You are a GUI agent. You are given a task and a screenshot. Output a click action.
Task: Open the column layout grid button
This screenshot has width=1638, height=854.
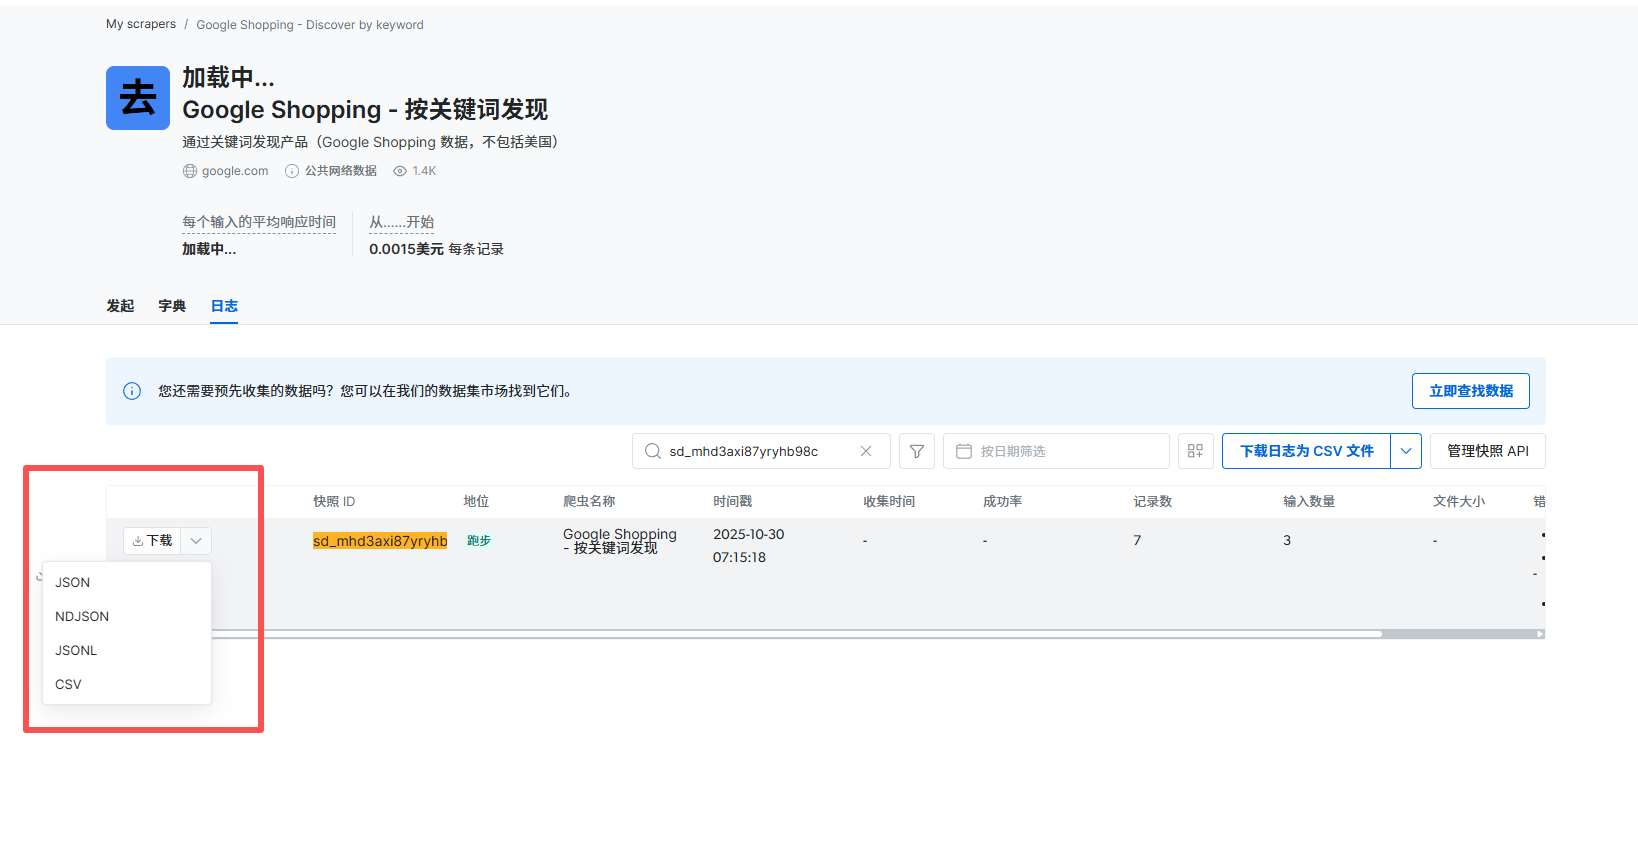[x=1196, y=451]
